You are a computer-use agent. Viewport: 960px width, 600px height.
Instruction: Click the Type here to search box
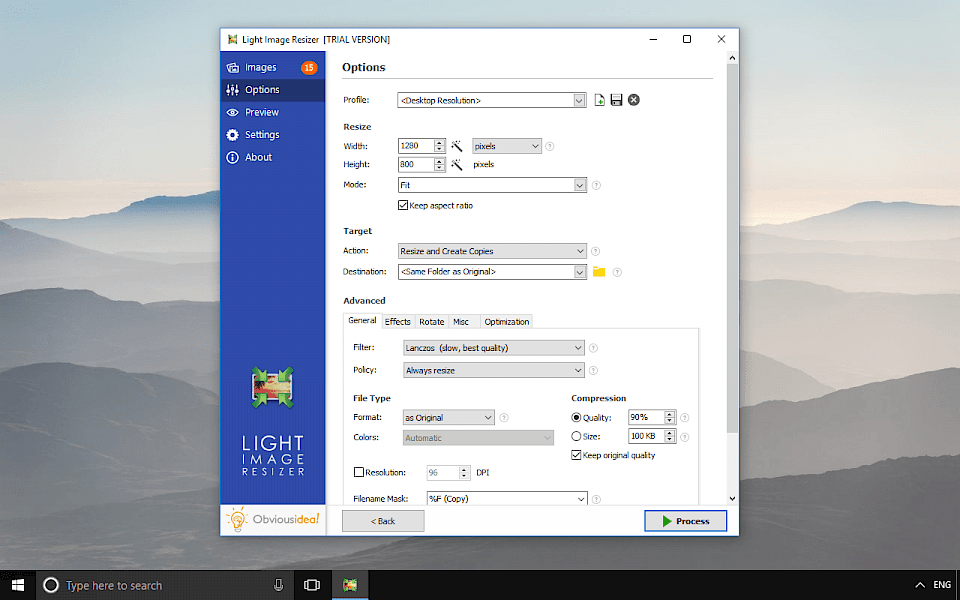coord(167,585)
